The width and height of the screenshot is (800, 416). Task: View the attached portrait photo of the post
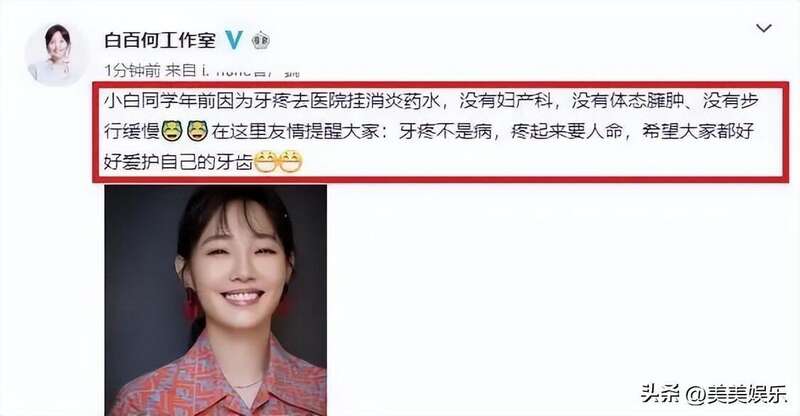tap(216, 300)
